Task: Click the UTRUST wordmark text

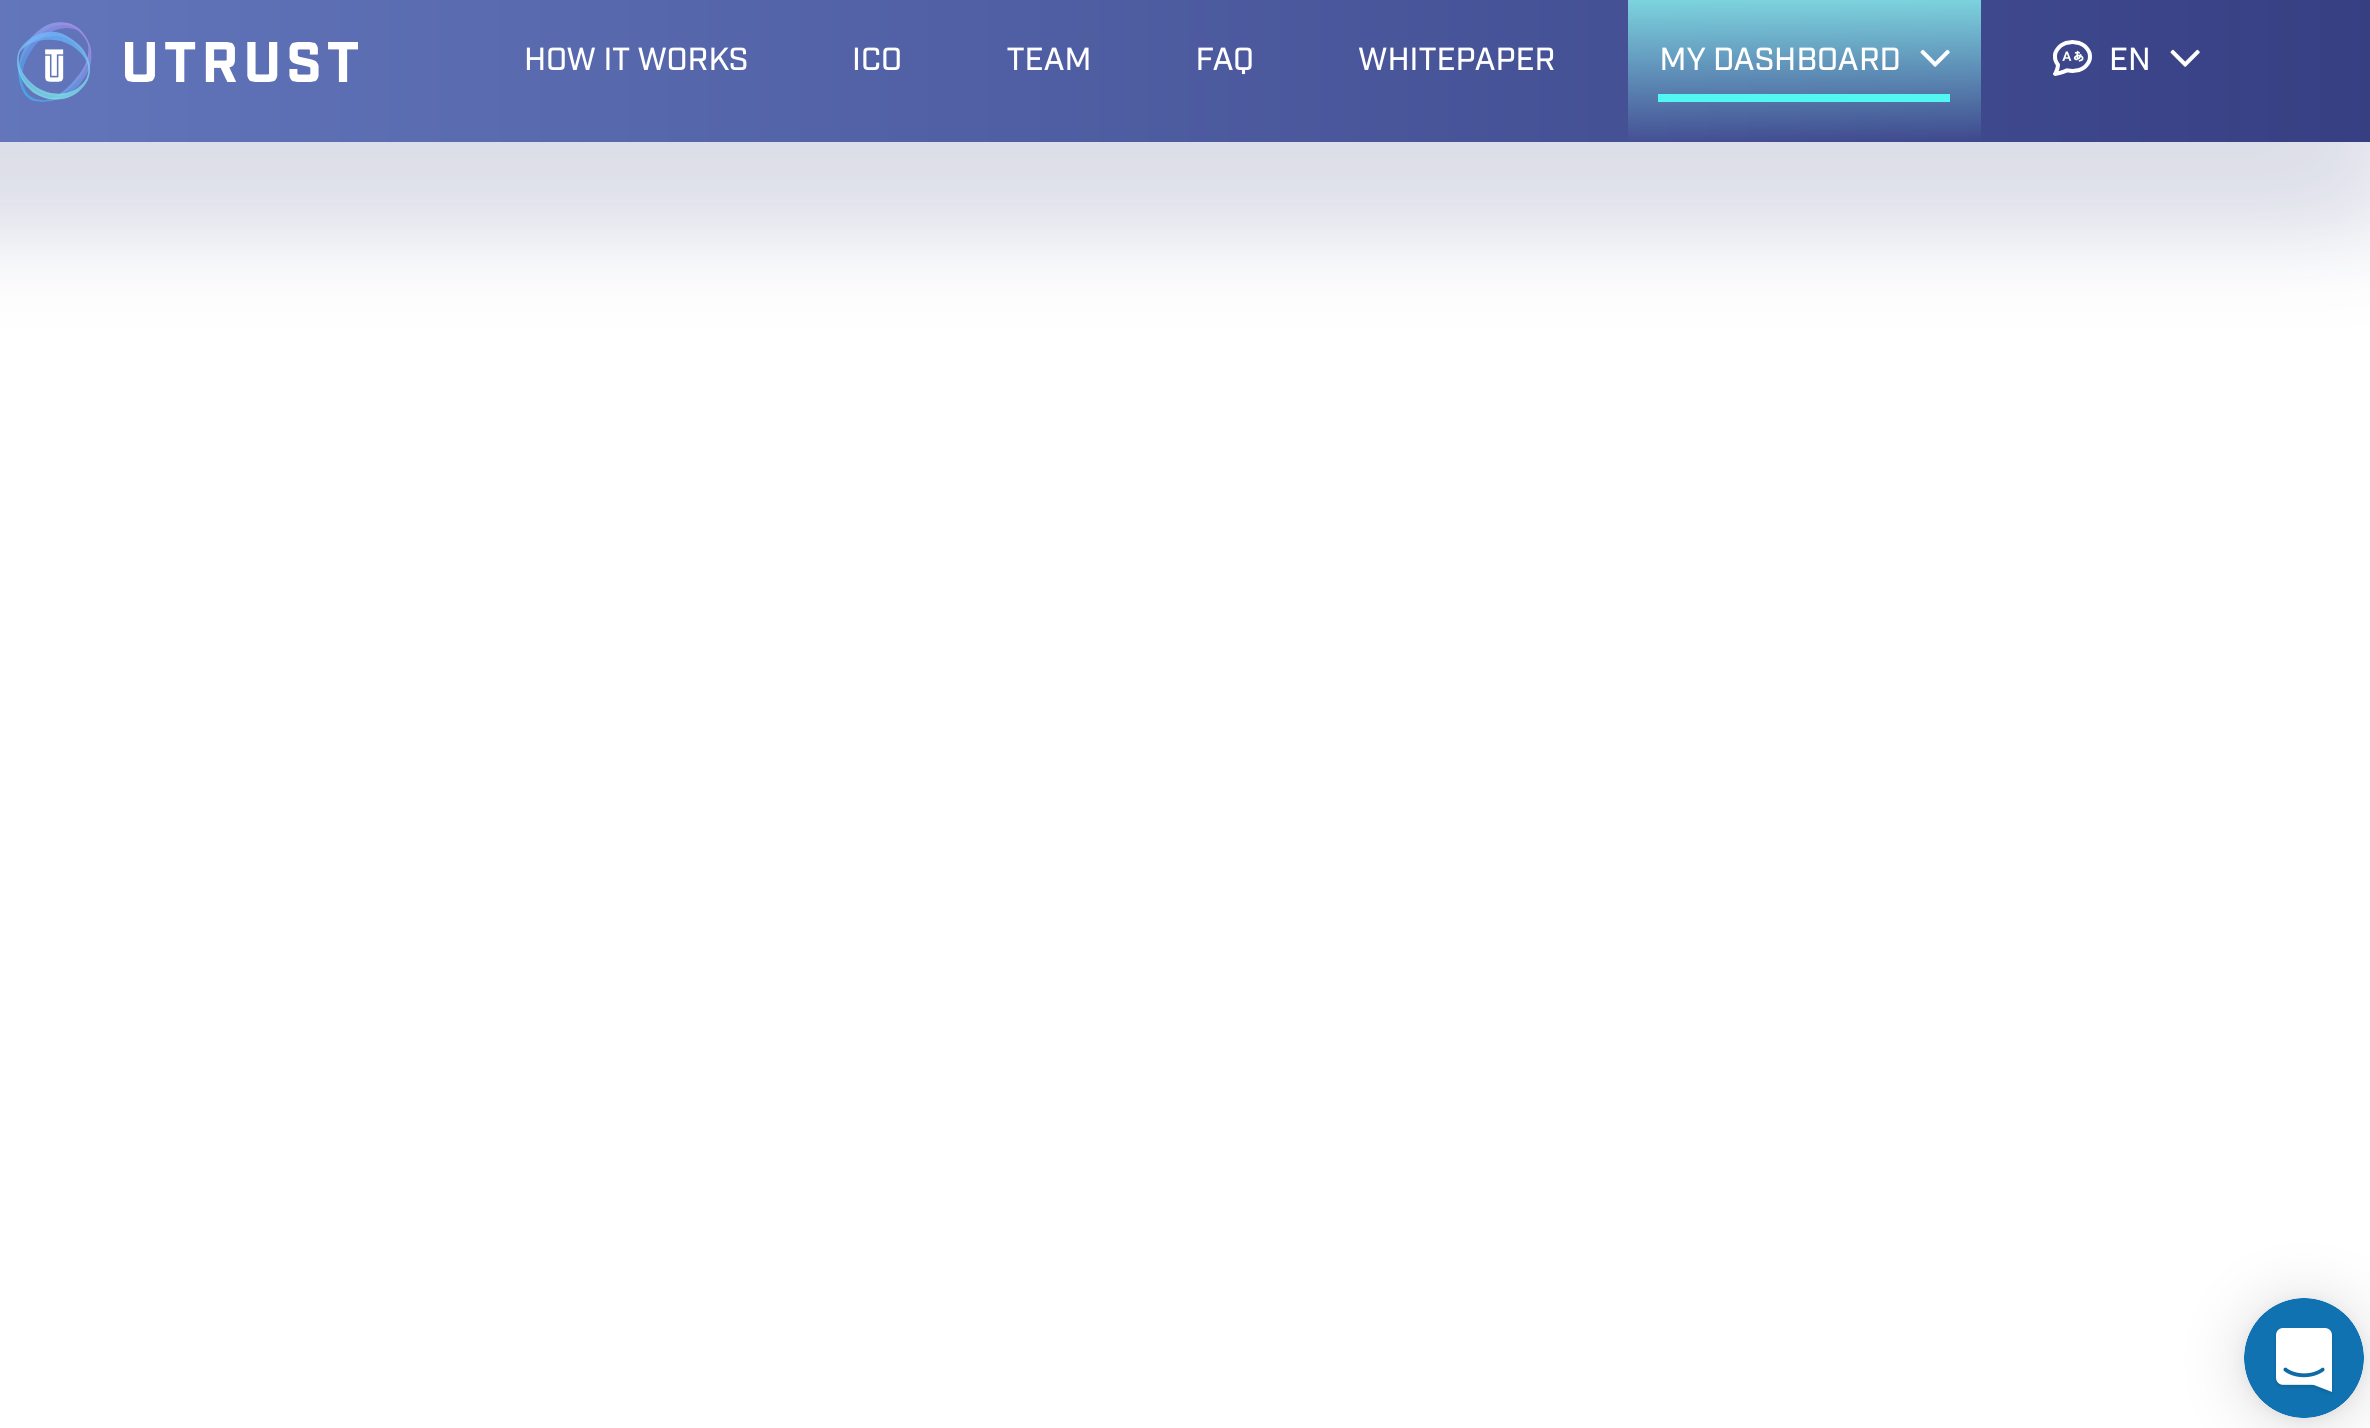Action: pyautogui.click(x=241, y=62)
